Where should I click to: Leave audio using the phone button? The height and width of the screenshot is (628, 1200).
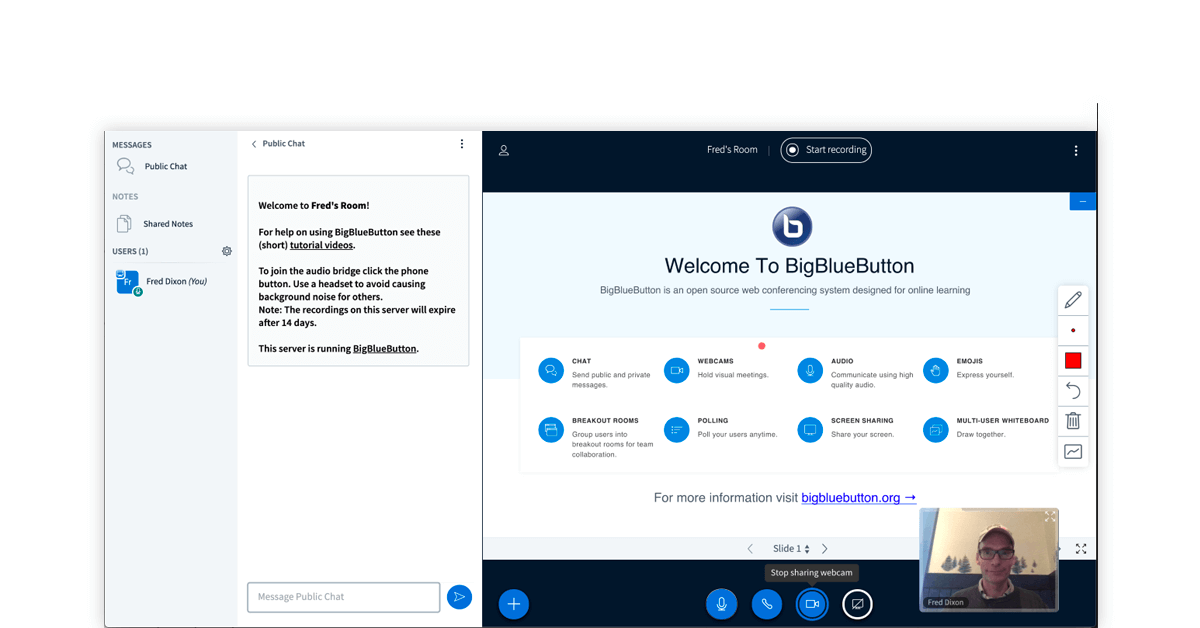click(x=767, y=604)
